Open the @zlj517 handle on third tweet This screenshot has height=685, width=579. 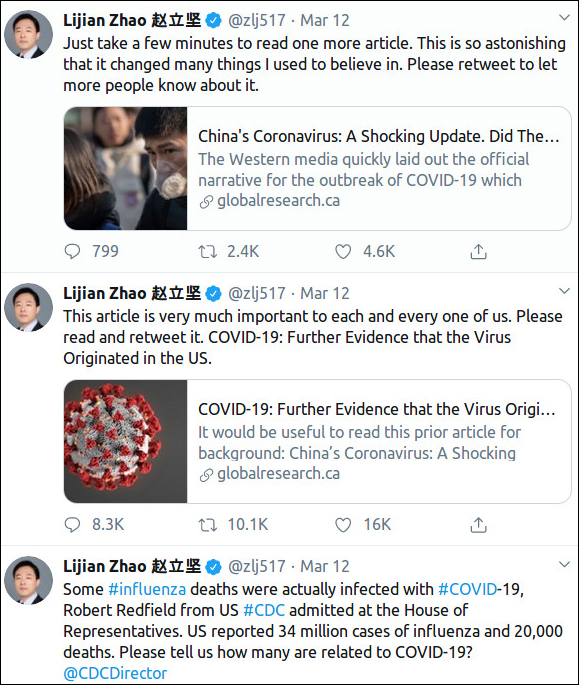257,567
